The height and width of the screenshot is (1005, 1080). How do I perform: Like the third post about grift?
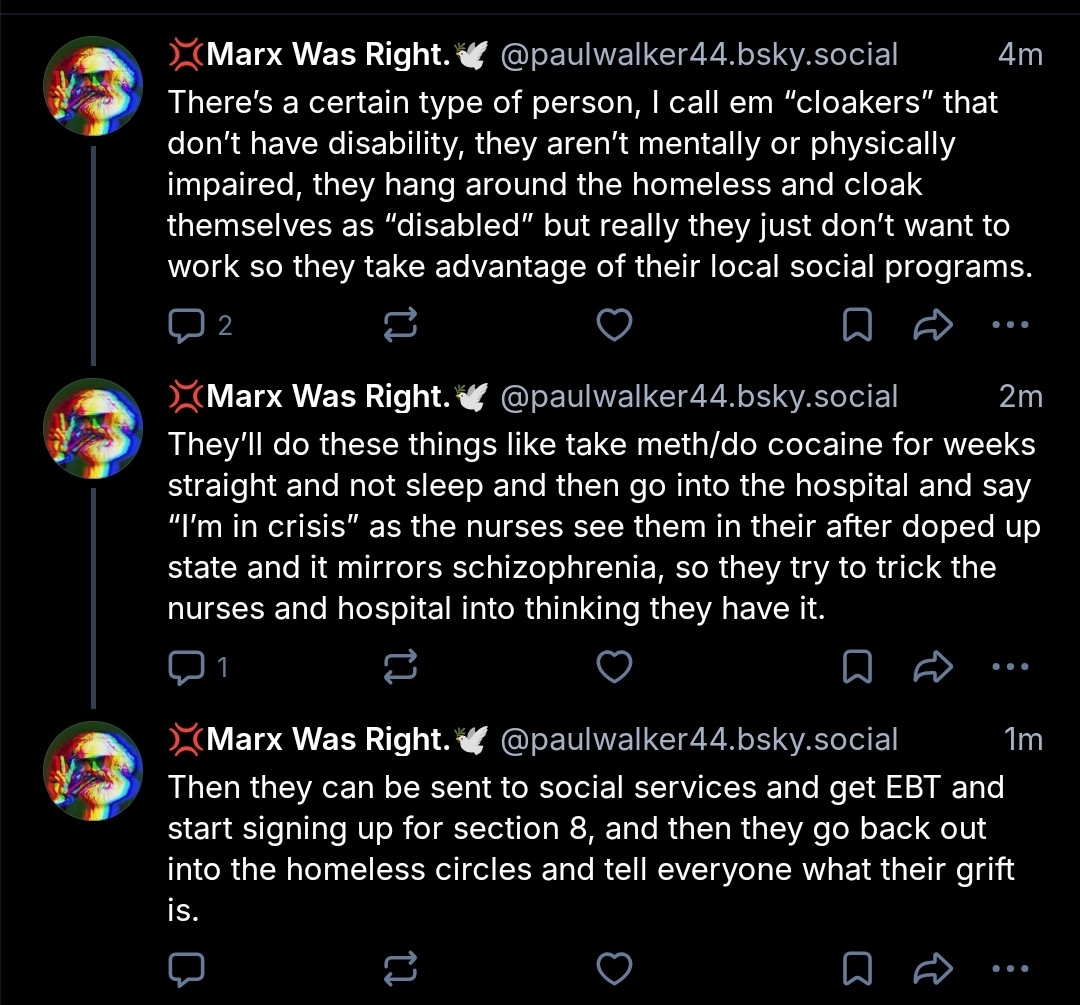[614, 967]
